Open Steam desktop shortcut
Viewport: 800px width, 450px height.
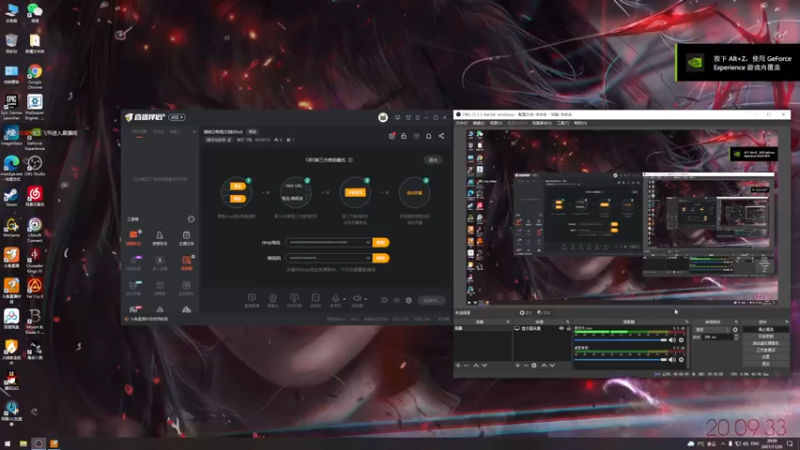[11, 197]
